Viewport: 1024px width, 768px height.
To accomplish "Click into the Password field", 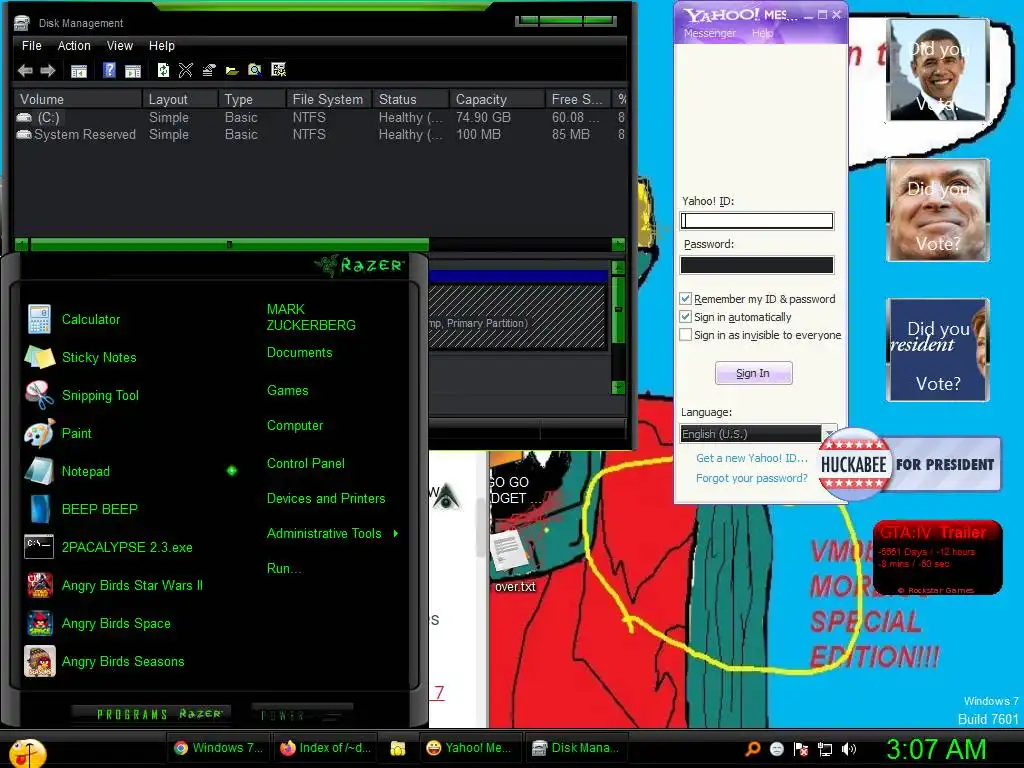I will click(x=757, y=264).
